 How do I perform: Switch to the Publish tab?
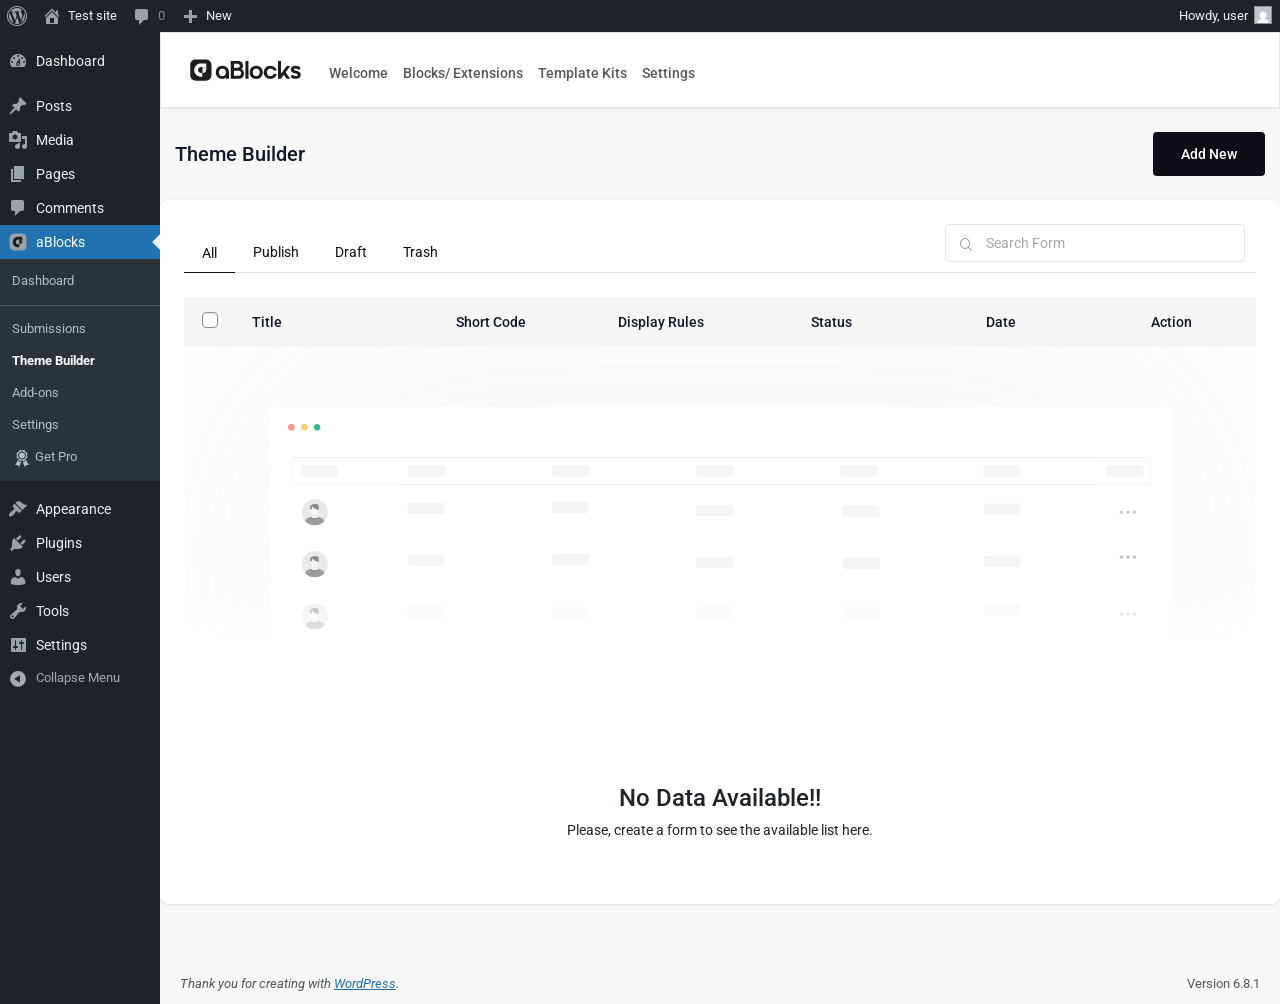coord(276,252)
